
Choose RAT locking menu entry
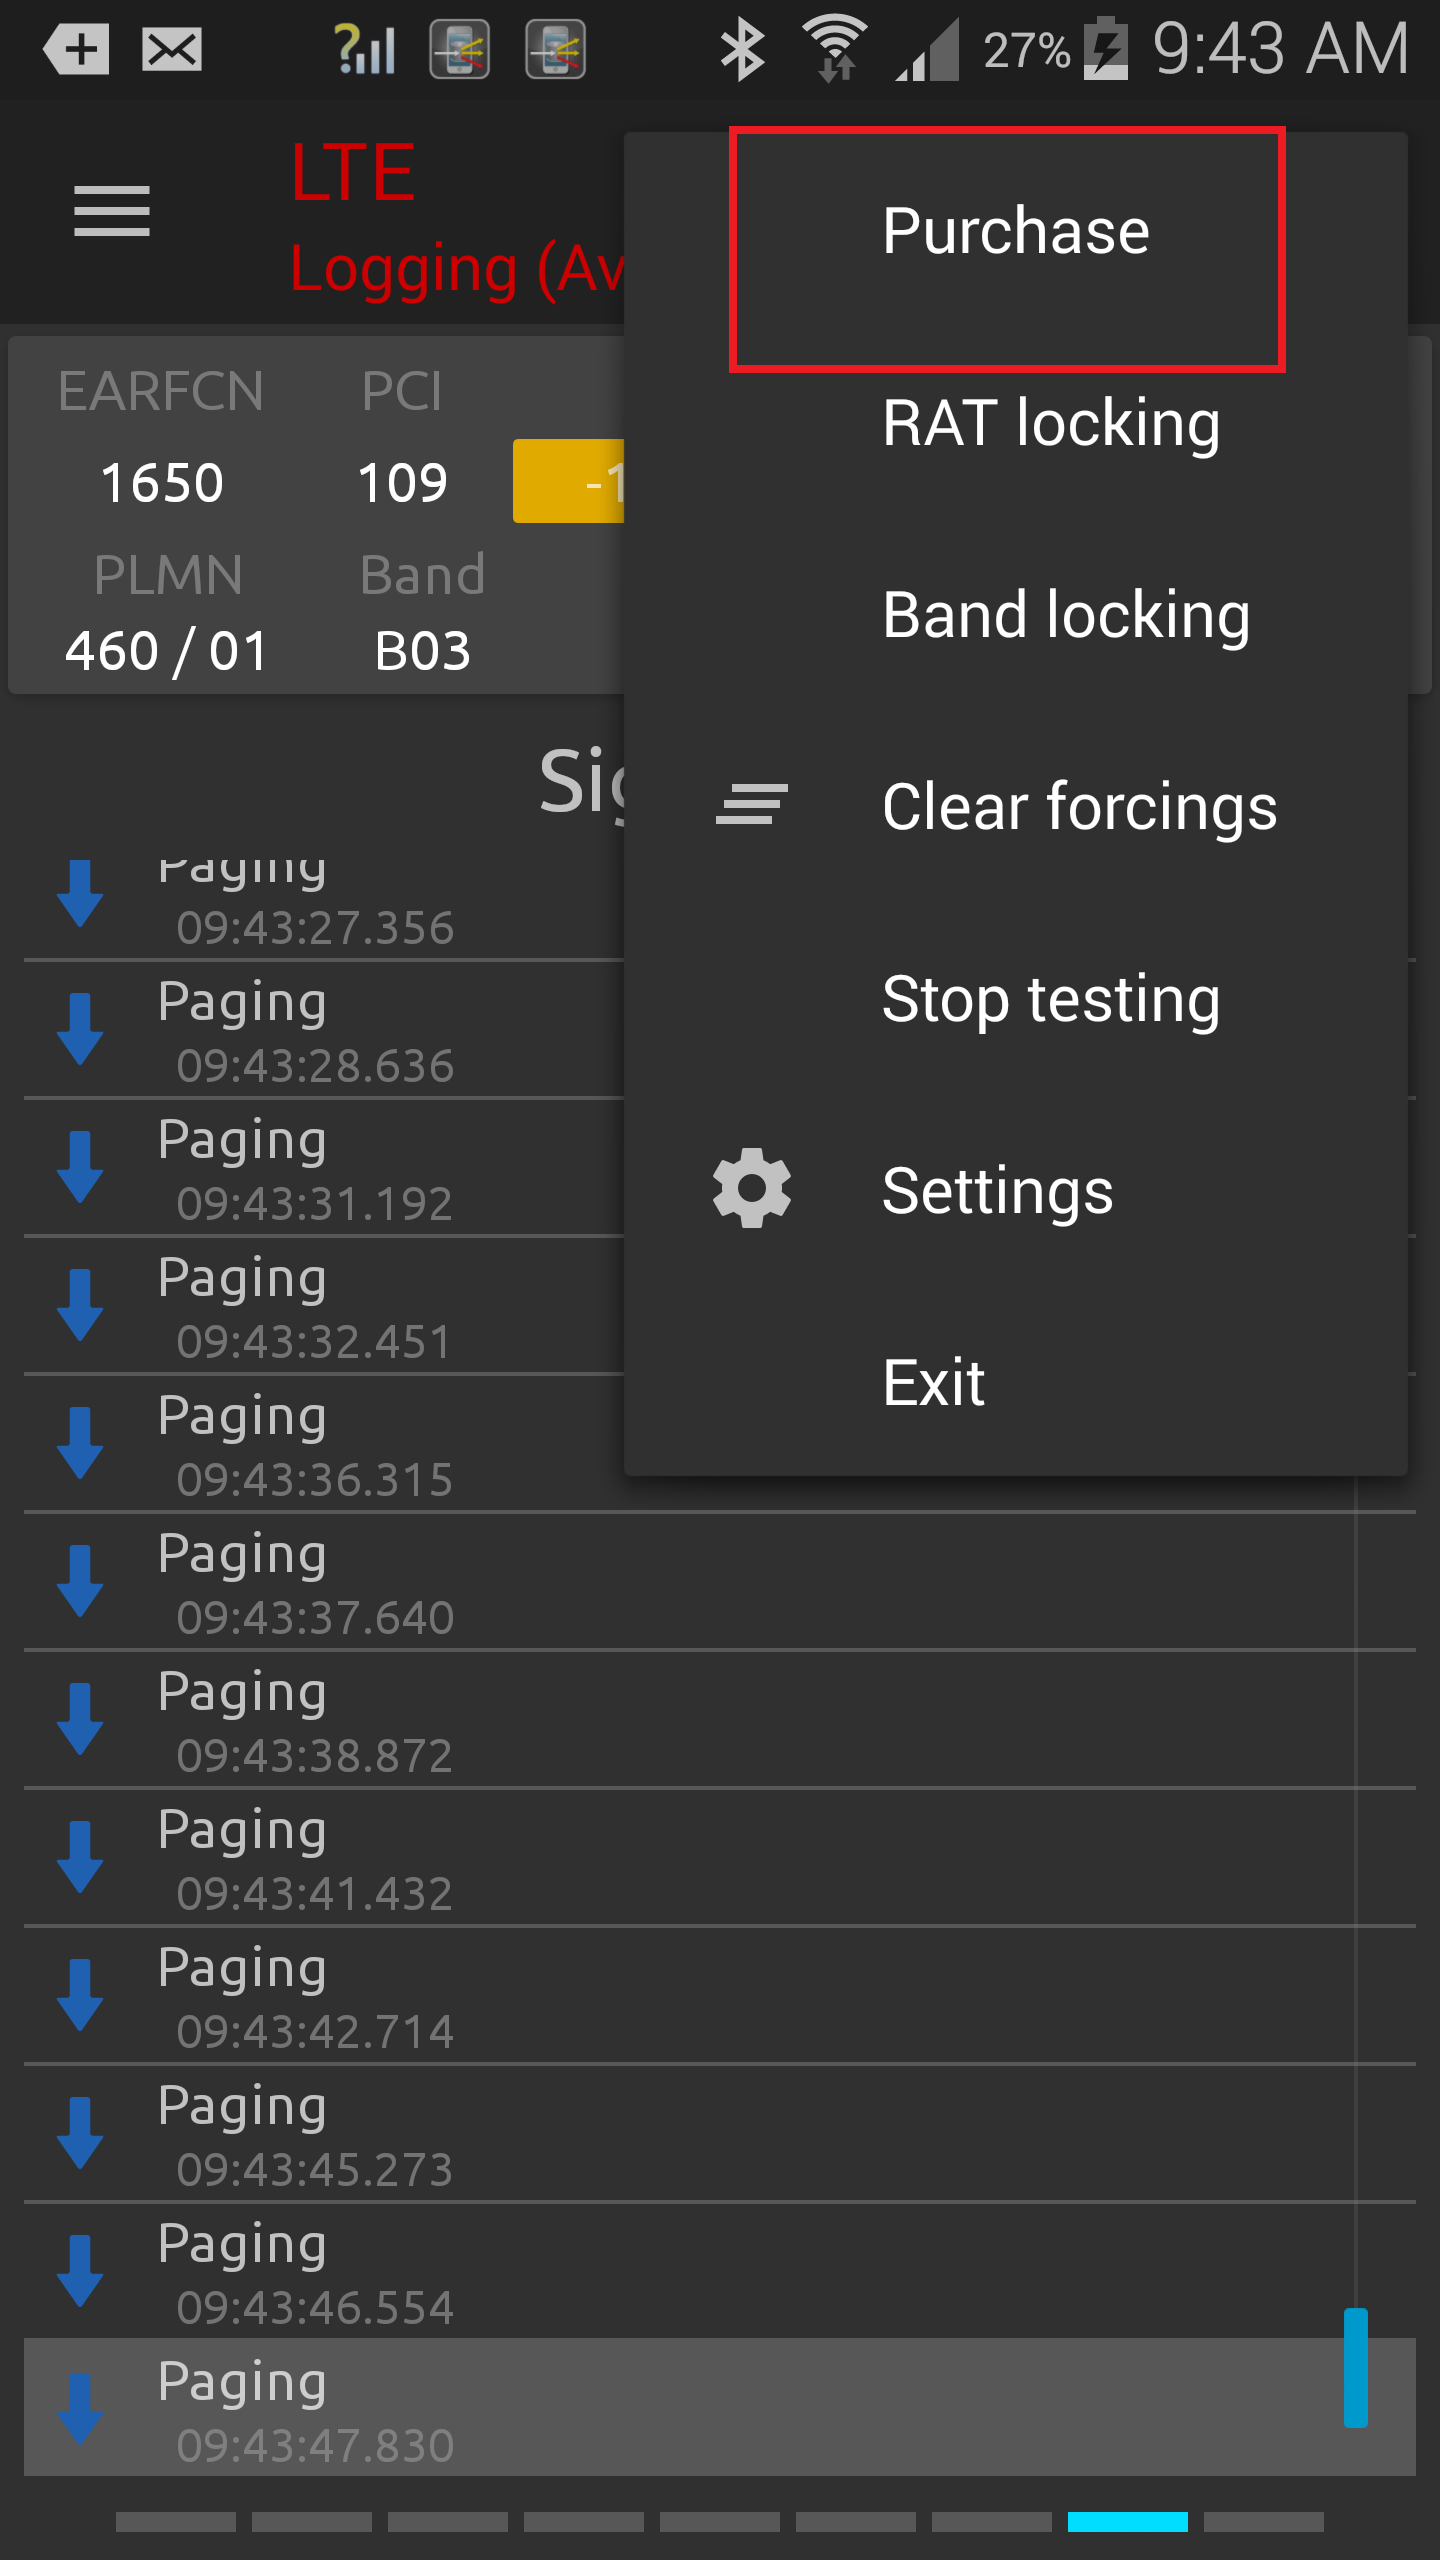point(1015,423)
